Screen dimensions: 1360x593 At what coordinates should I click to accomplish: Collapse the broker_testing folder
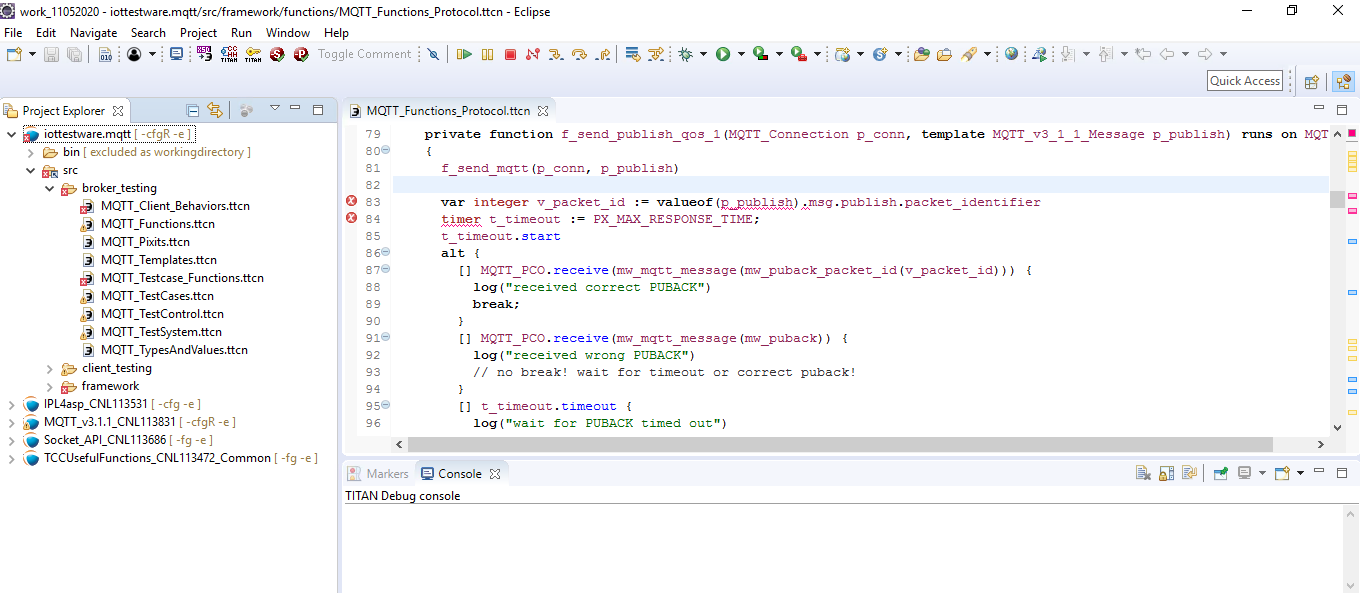[50, 188]
